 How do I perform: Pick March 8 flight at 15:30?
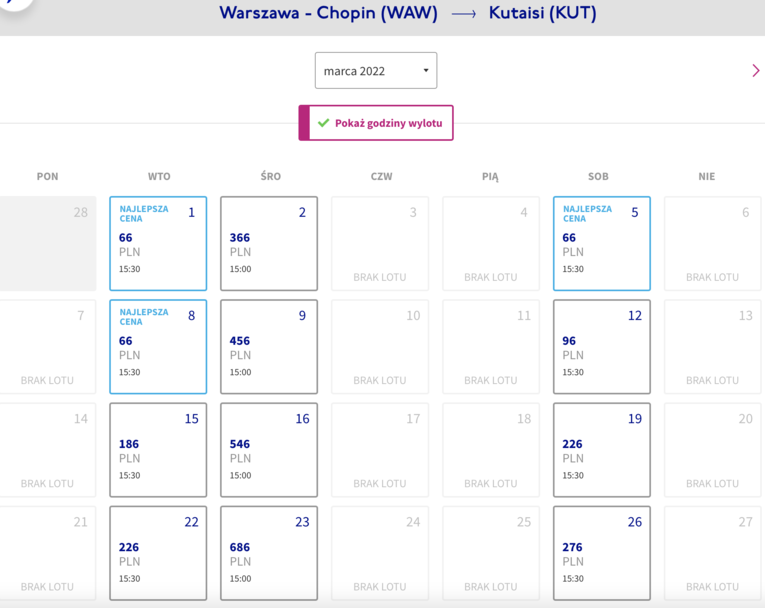coord(158,347)
